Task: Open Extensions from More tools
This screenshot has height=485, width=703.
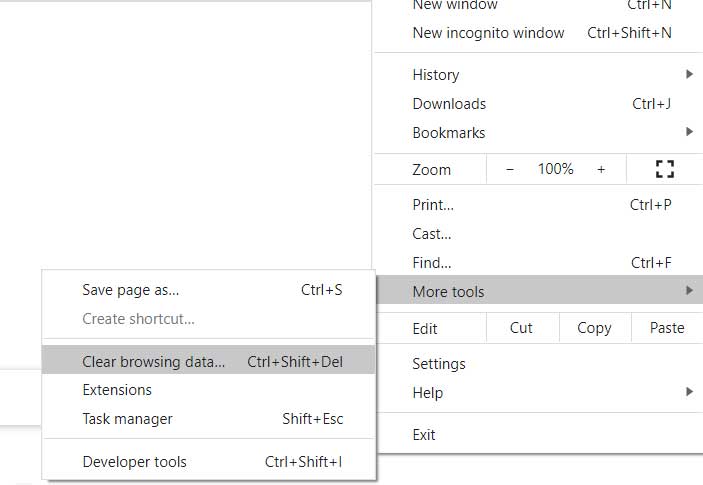Action: [208, 390]
